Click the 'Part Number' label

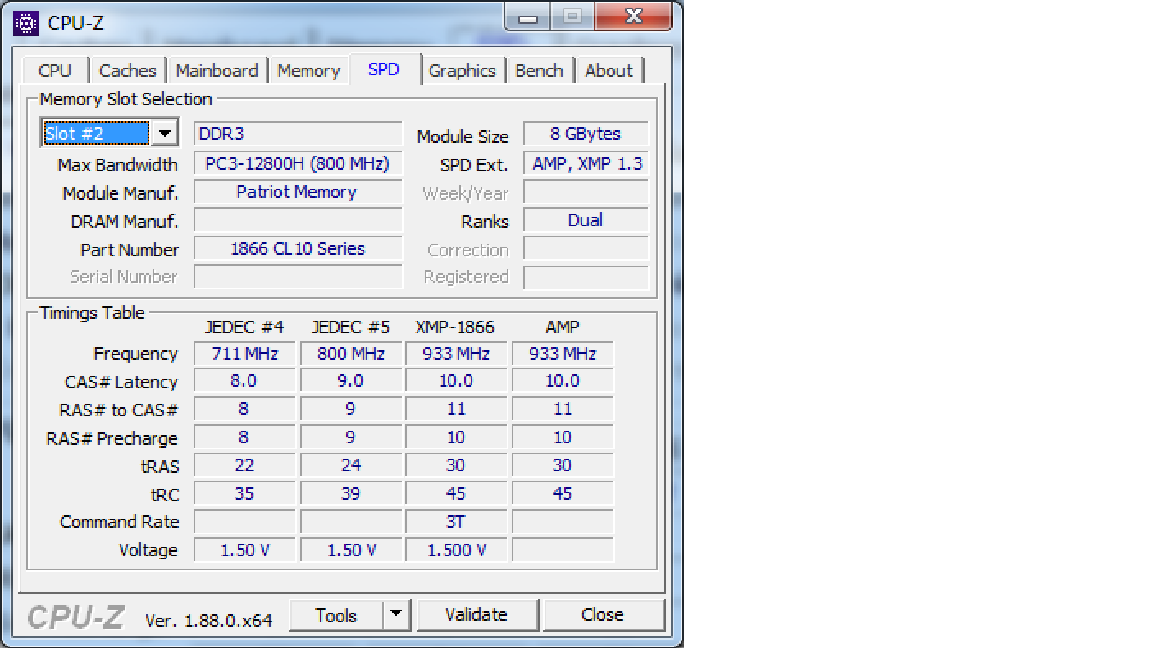coord(129,250)
